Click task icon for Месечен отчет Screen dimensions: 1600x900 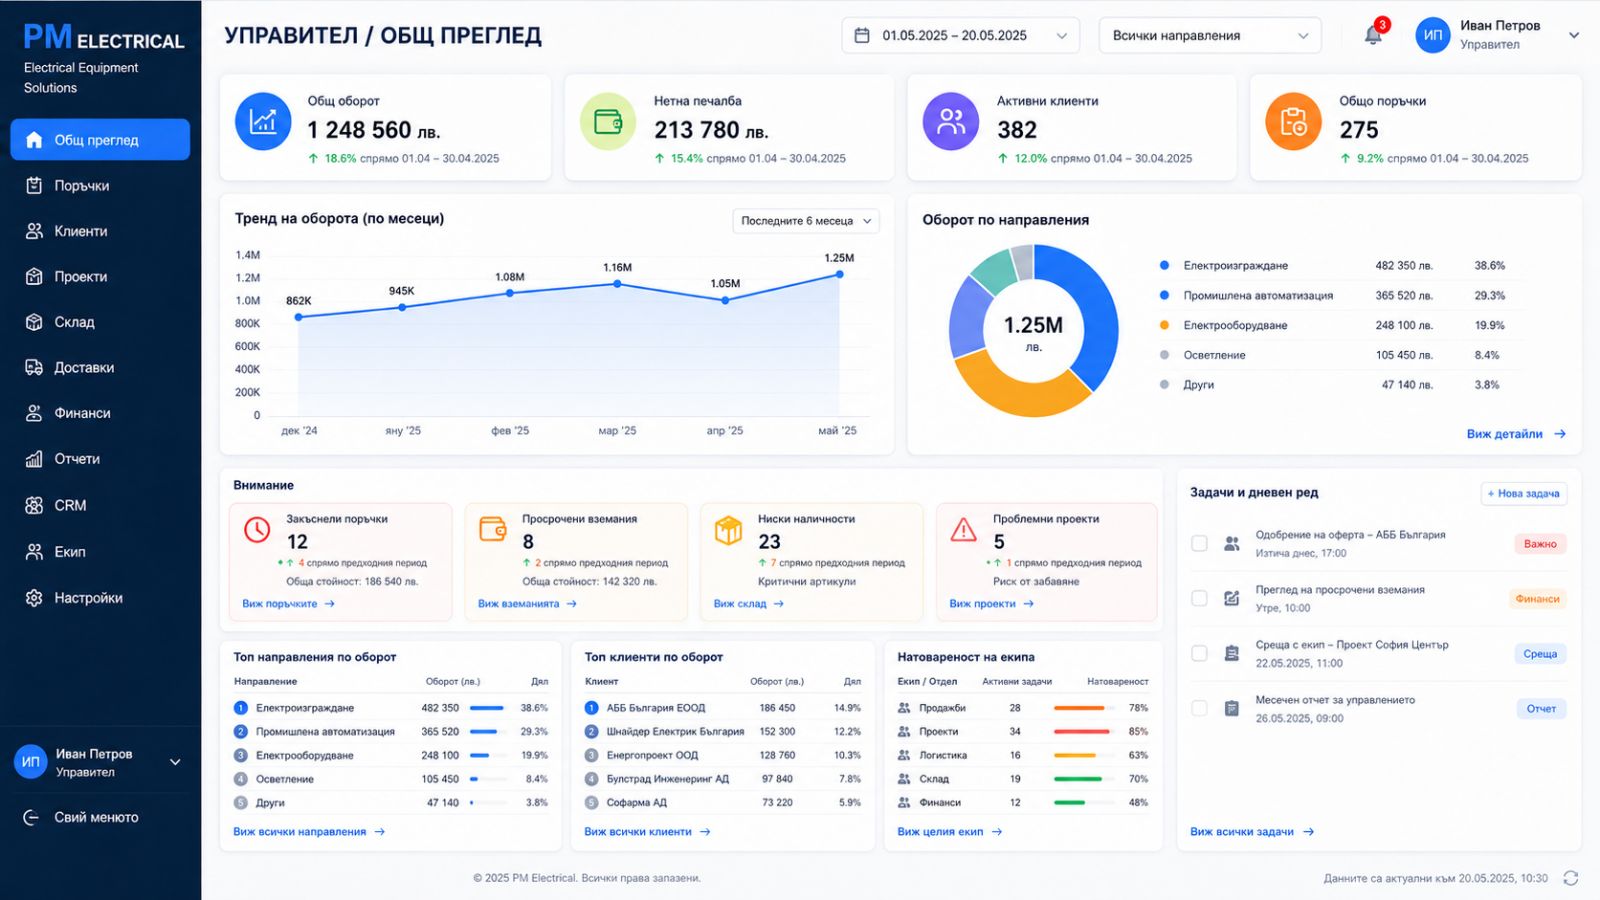tap(1232, 708)
